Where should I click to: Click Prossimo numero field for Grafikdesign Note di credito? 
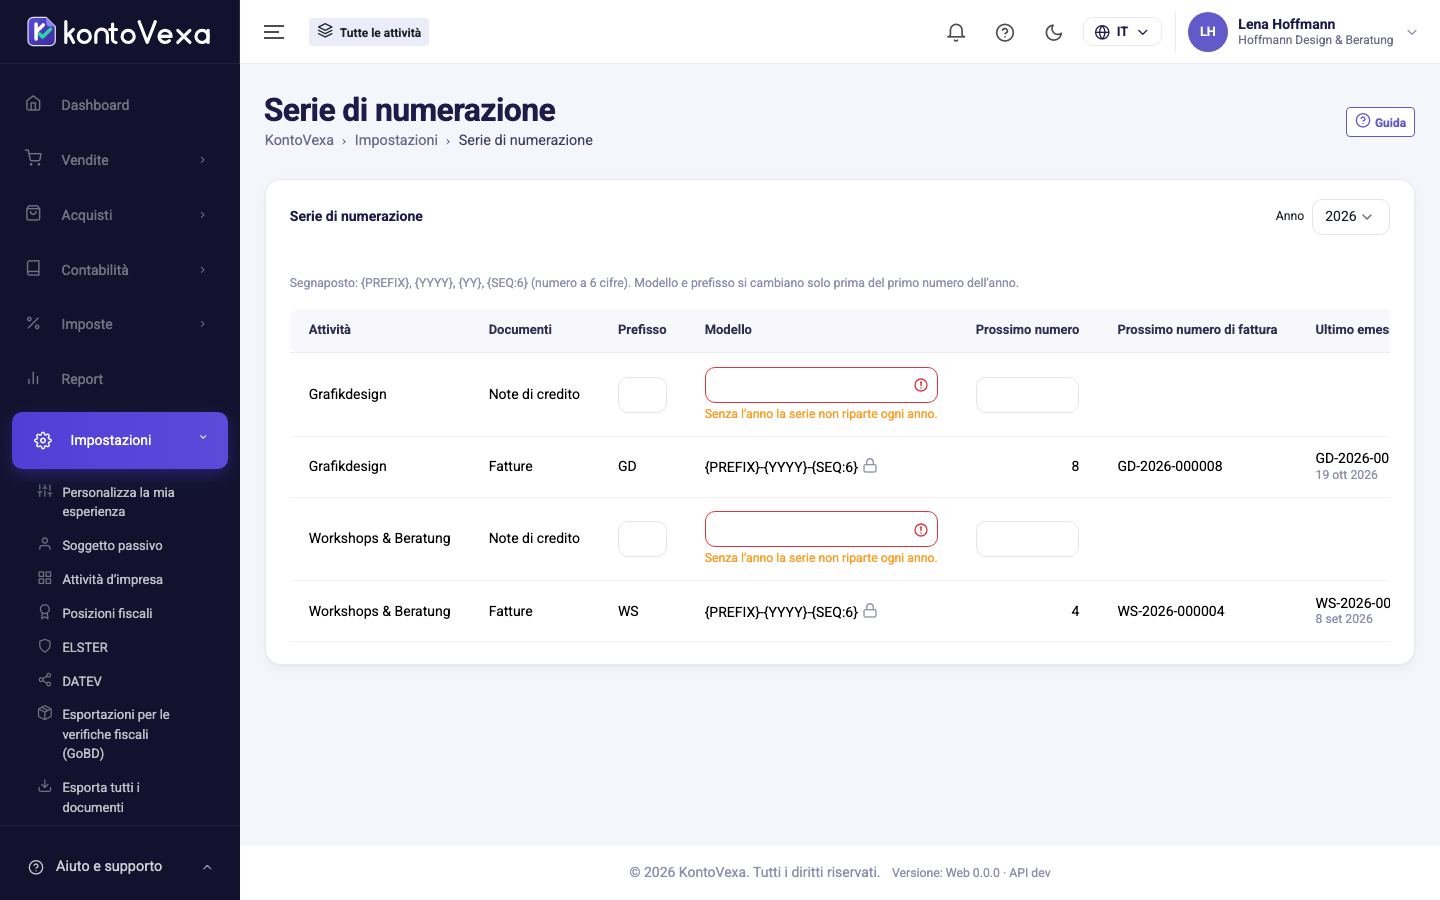point(1027,395)
